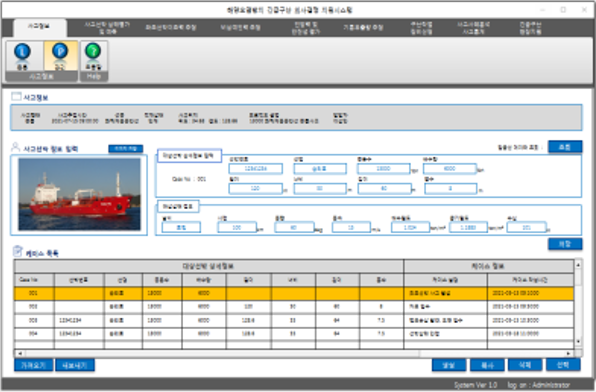The image size is (596, 392).
Task: Click the red tanker ship photo
Action: pyautogui.click(x=79, y=194)
